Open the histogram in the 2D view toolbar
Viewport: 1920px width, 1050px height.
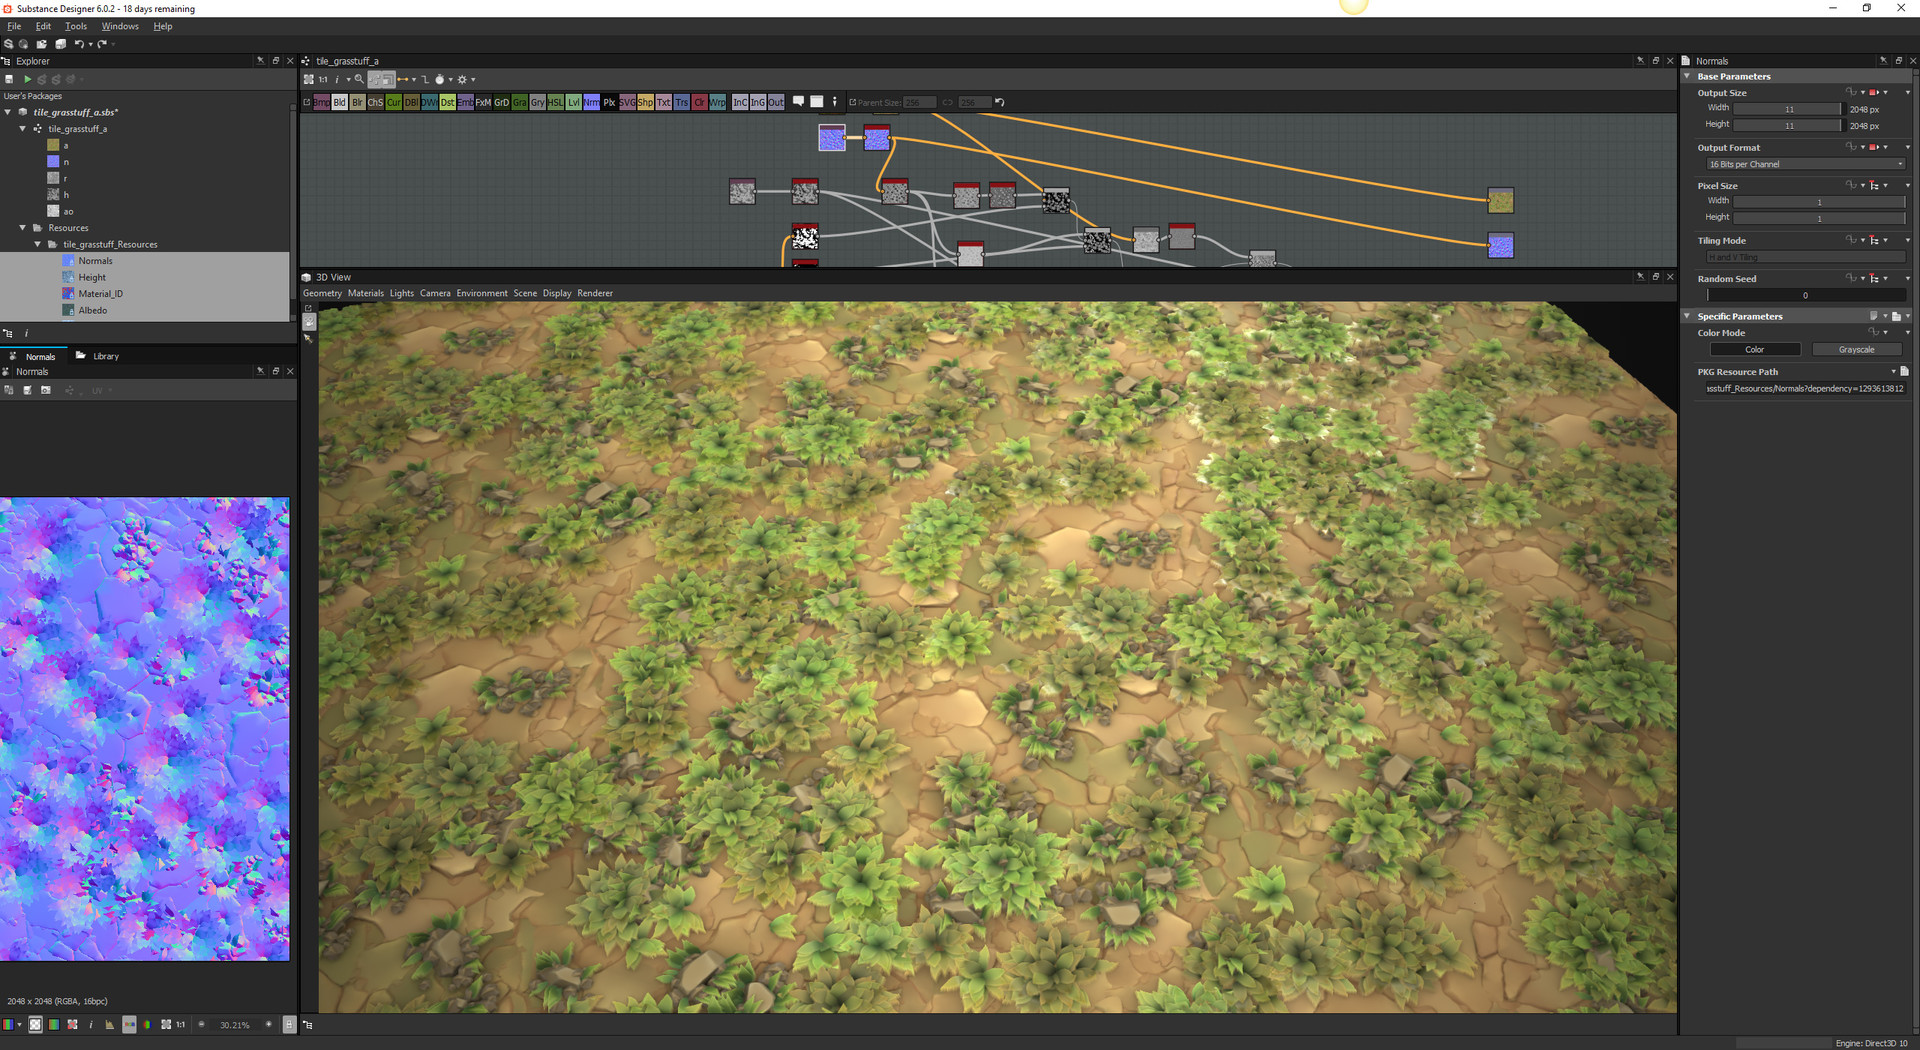pos(110,1024)
